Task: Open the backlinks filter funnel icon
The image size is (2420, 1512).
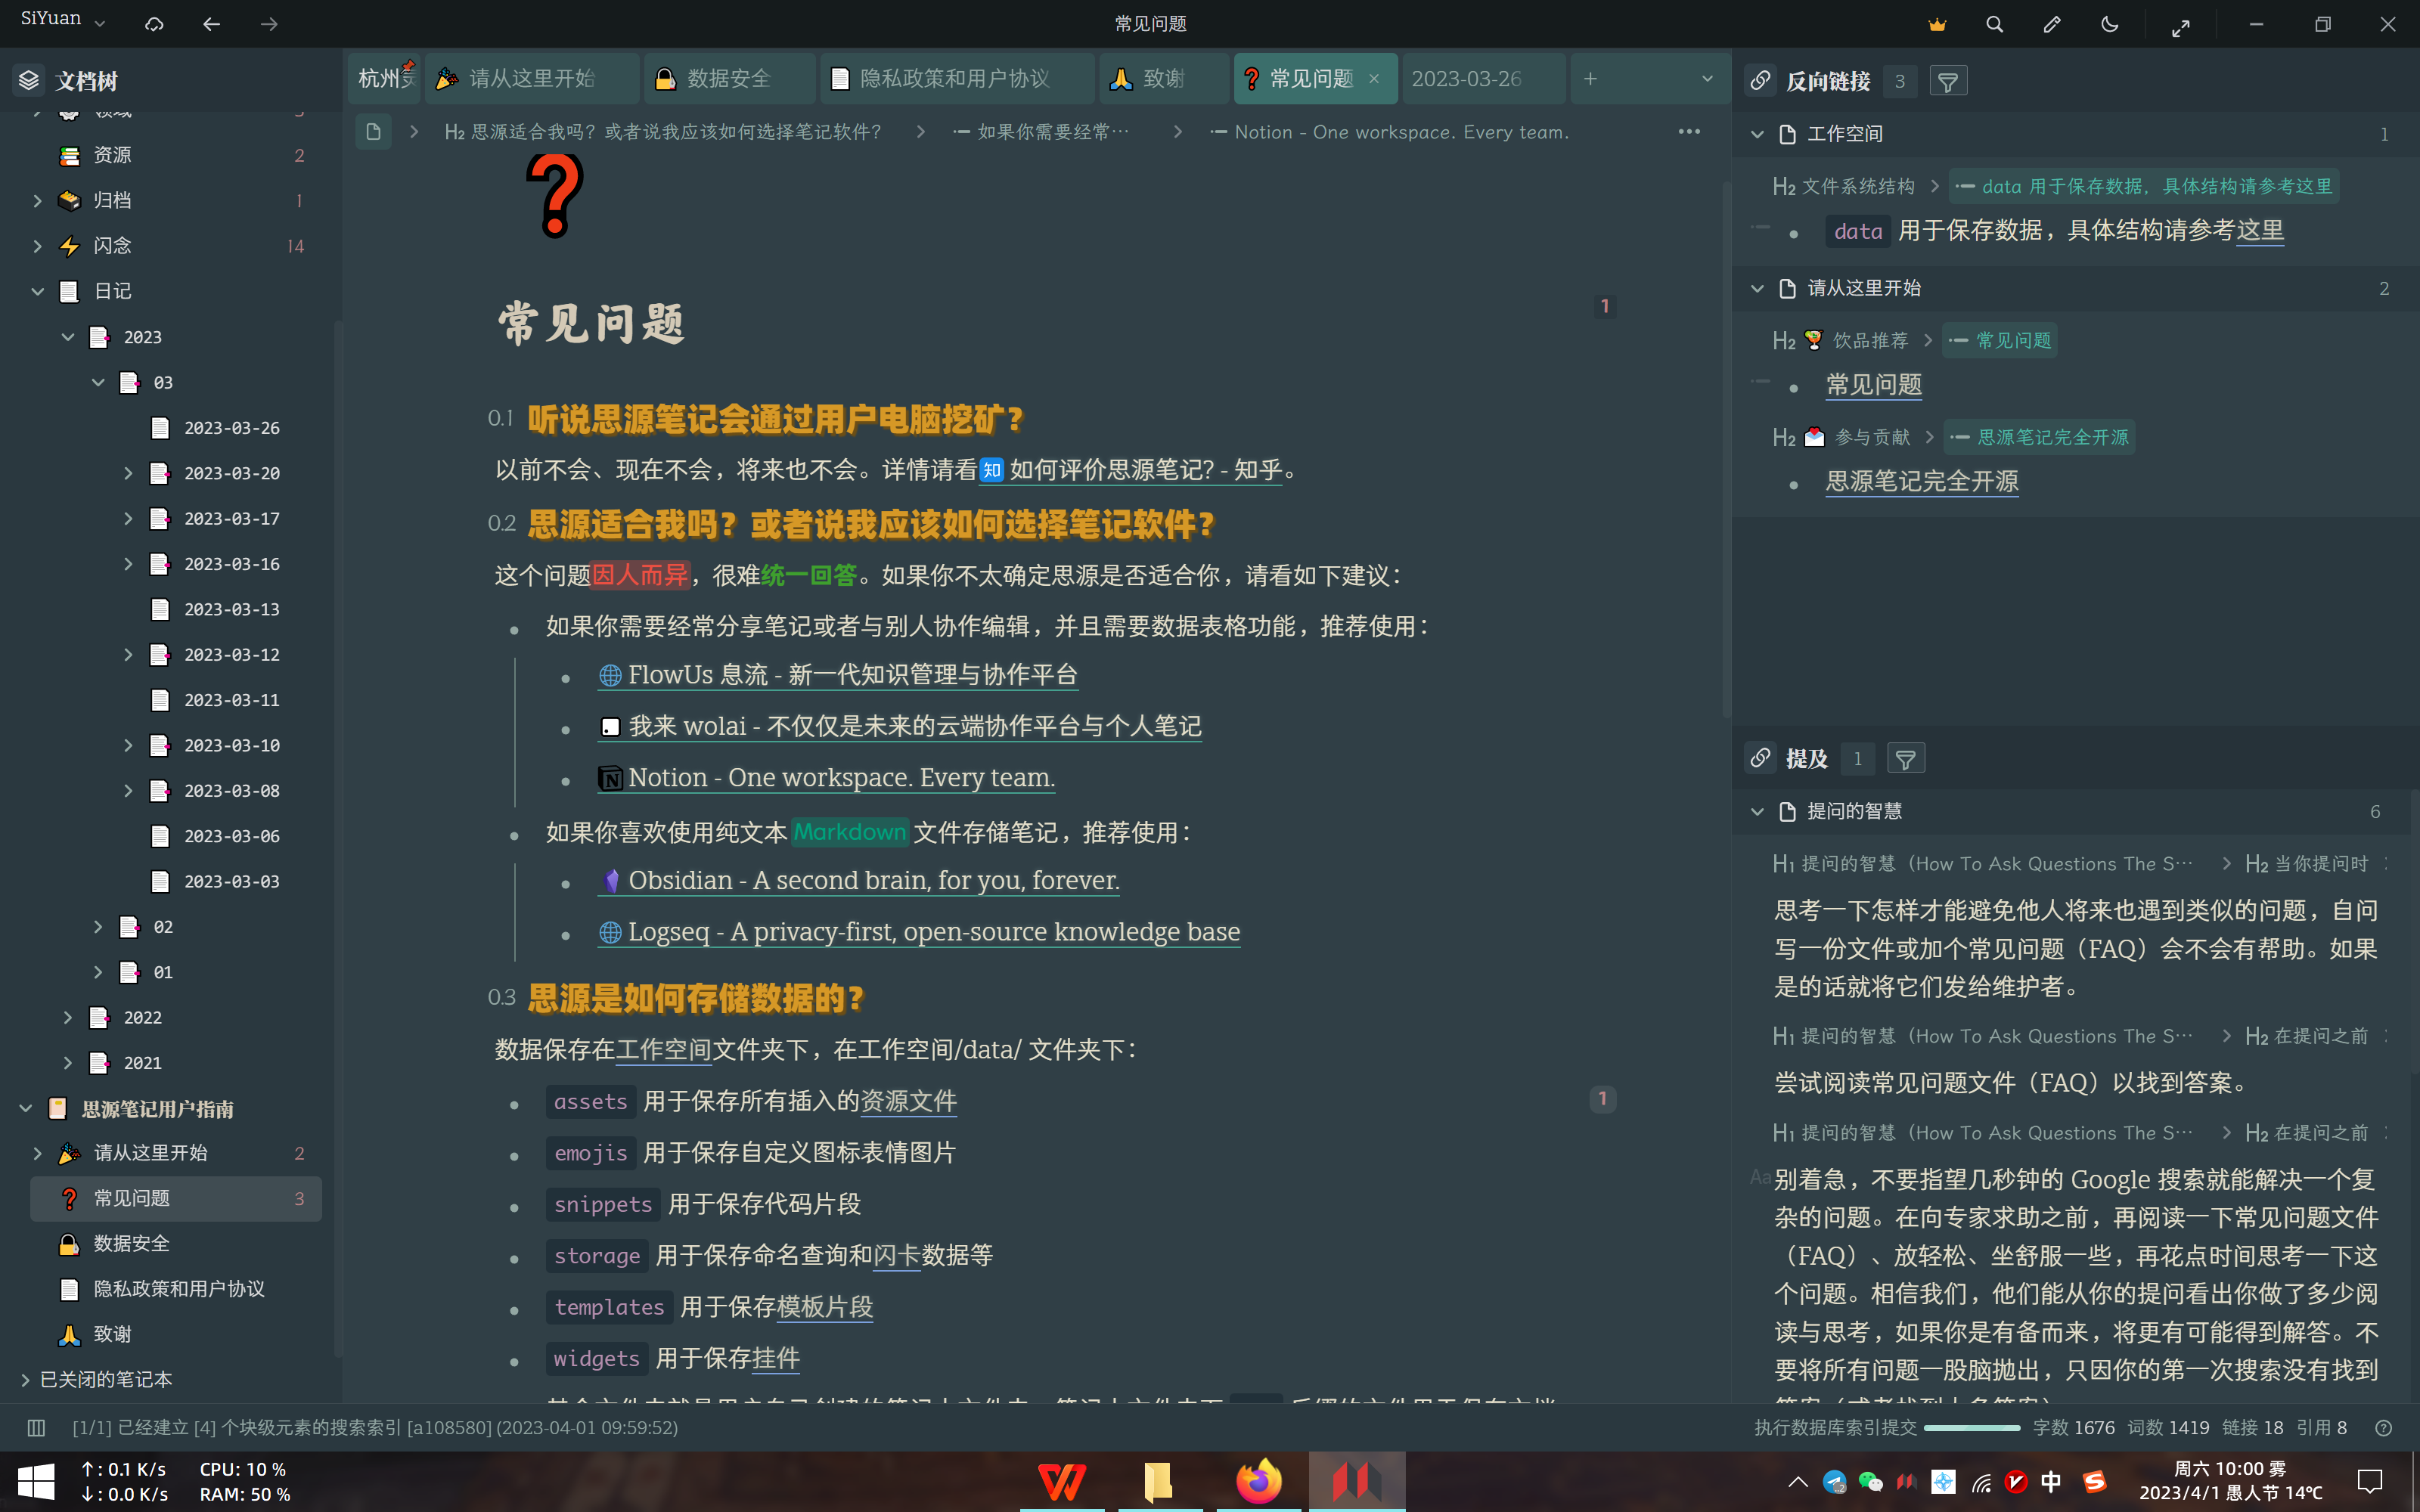Action: [1948, 81]
